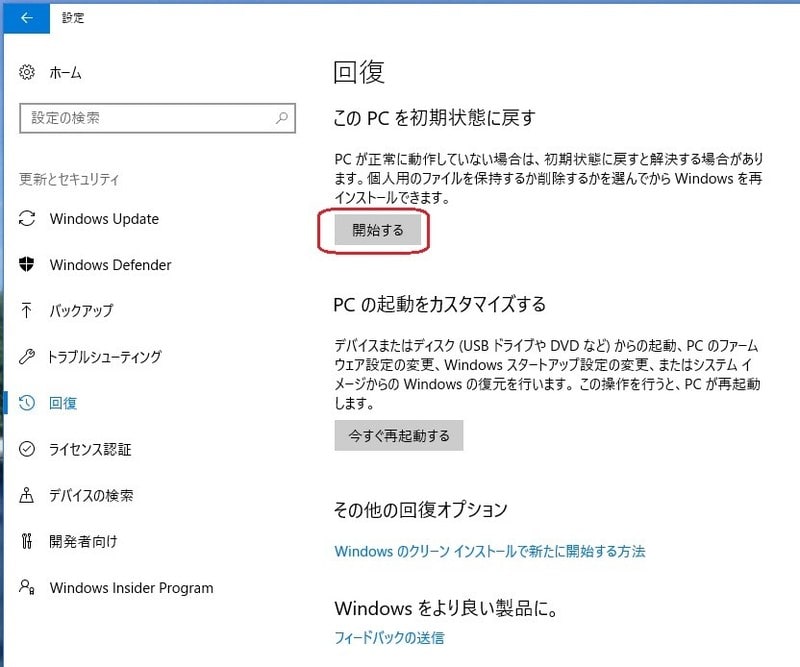Click the 開始する reset button
800x667 pixels.
coord(378,230)
